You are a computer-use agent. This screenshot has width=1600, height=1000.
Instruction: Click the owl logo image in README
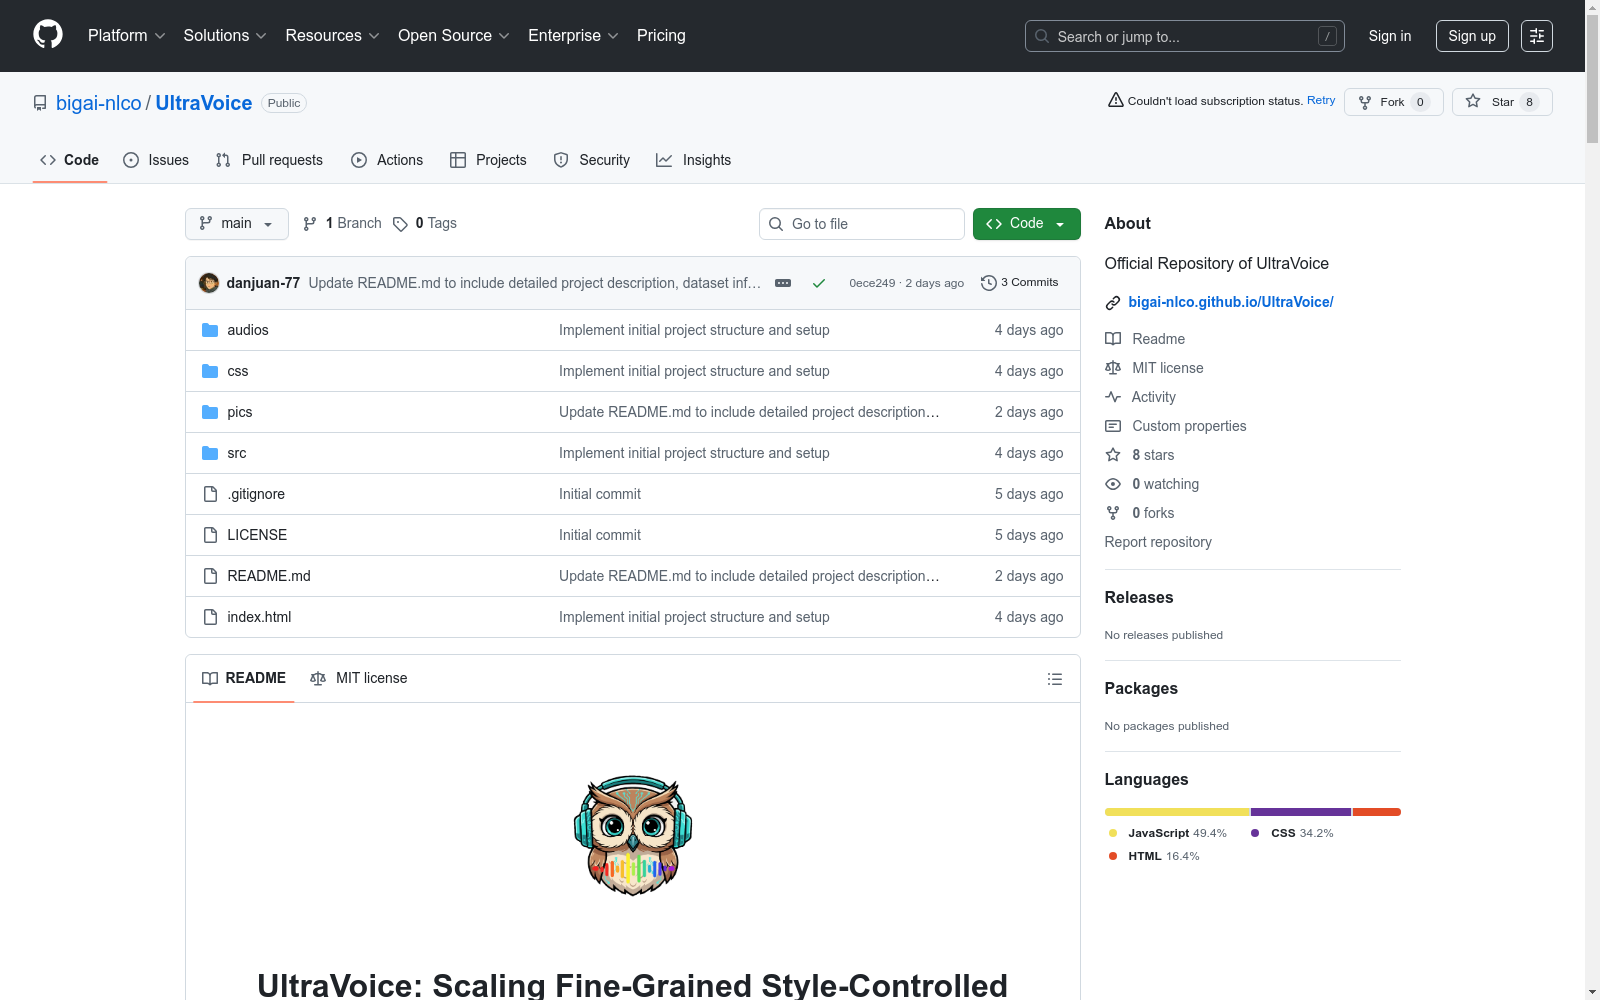pyautogui.click(x=633, y=836)
